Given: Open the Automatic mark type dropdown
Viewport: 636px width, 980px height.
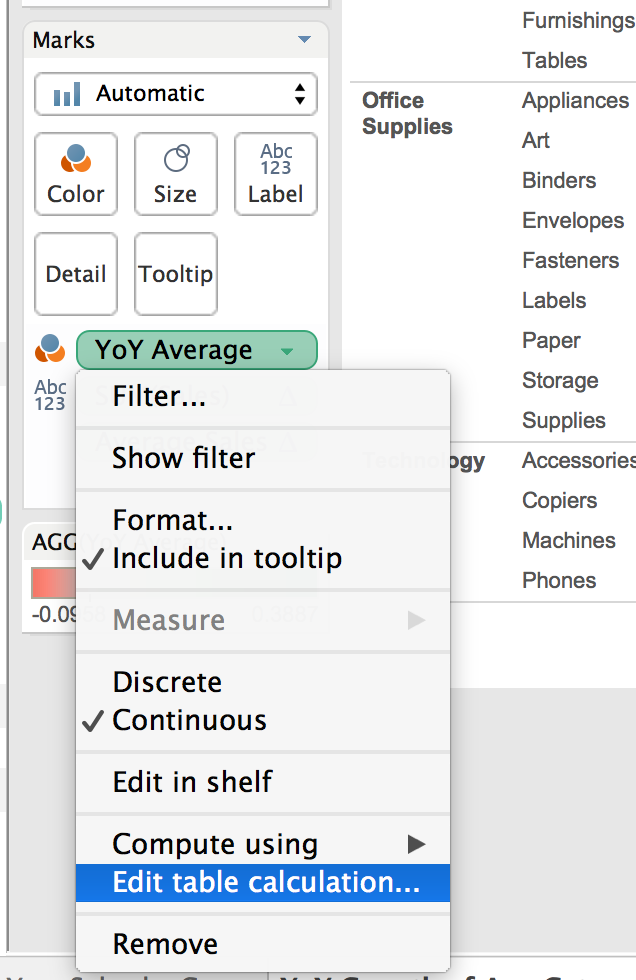Looking at the screenshot, I should 176,95.
